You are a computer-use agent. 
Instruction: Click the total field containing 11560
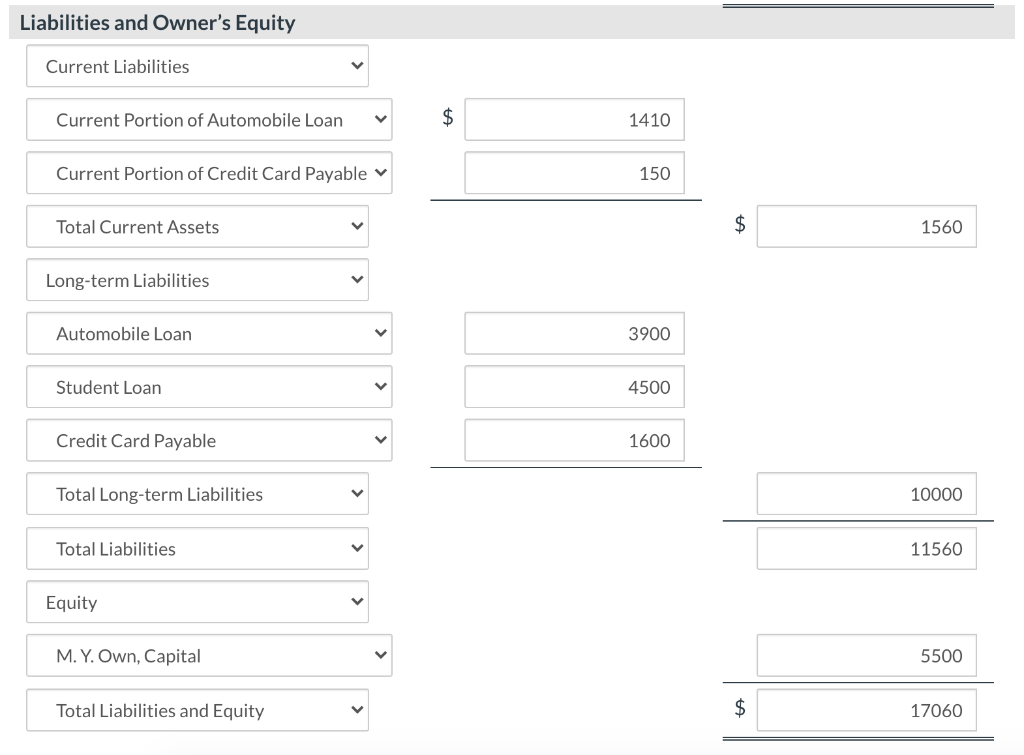[867, 549]
